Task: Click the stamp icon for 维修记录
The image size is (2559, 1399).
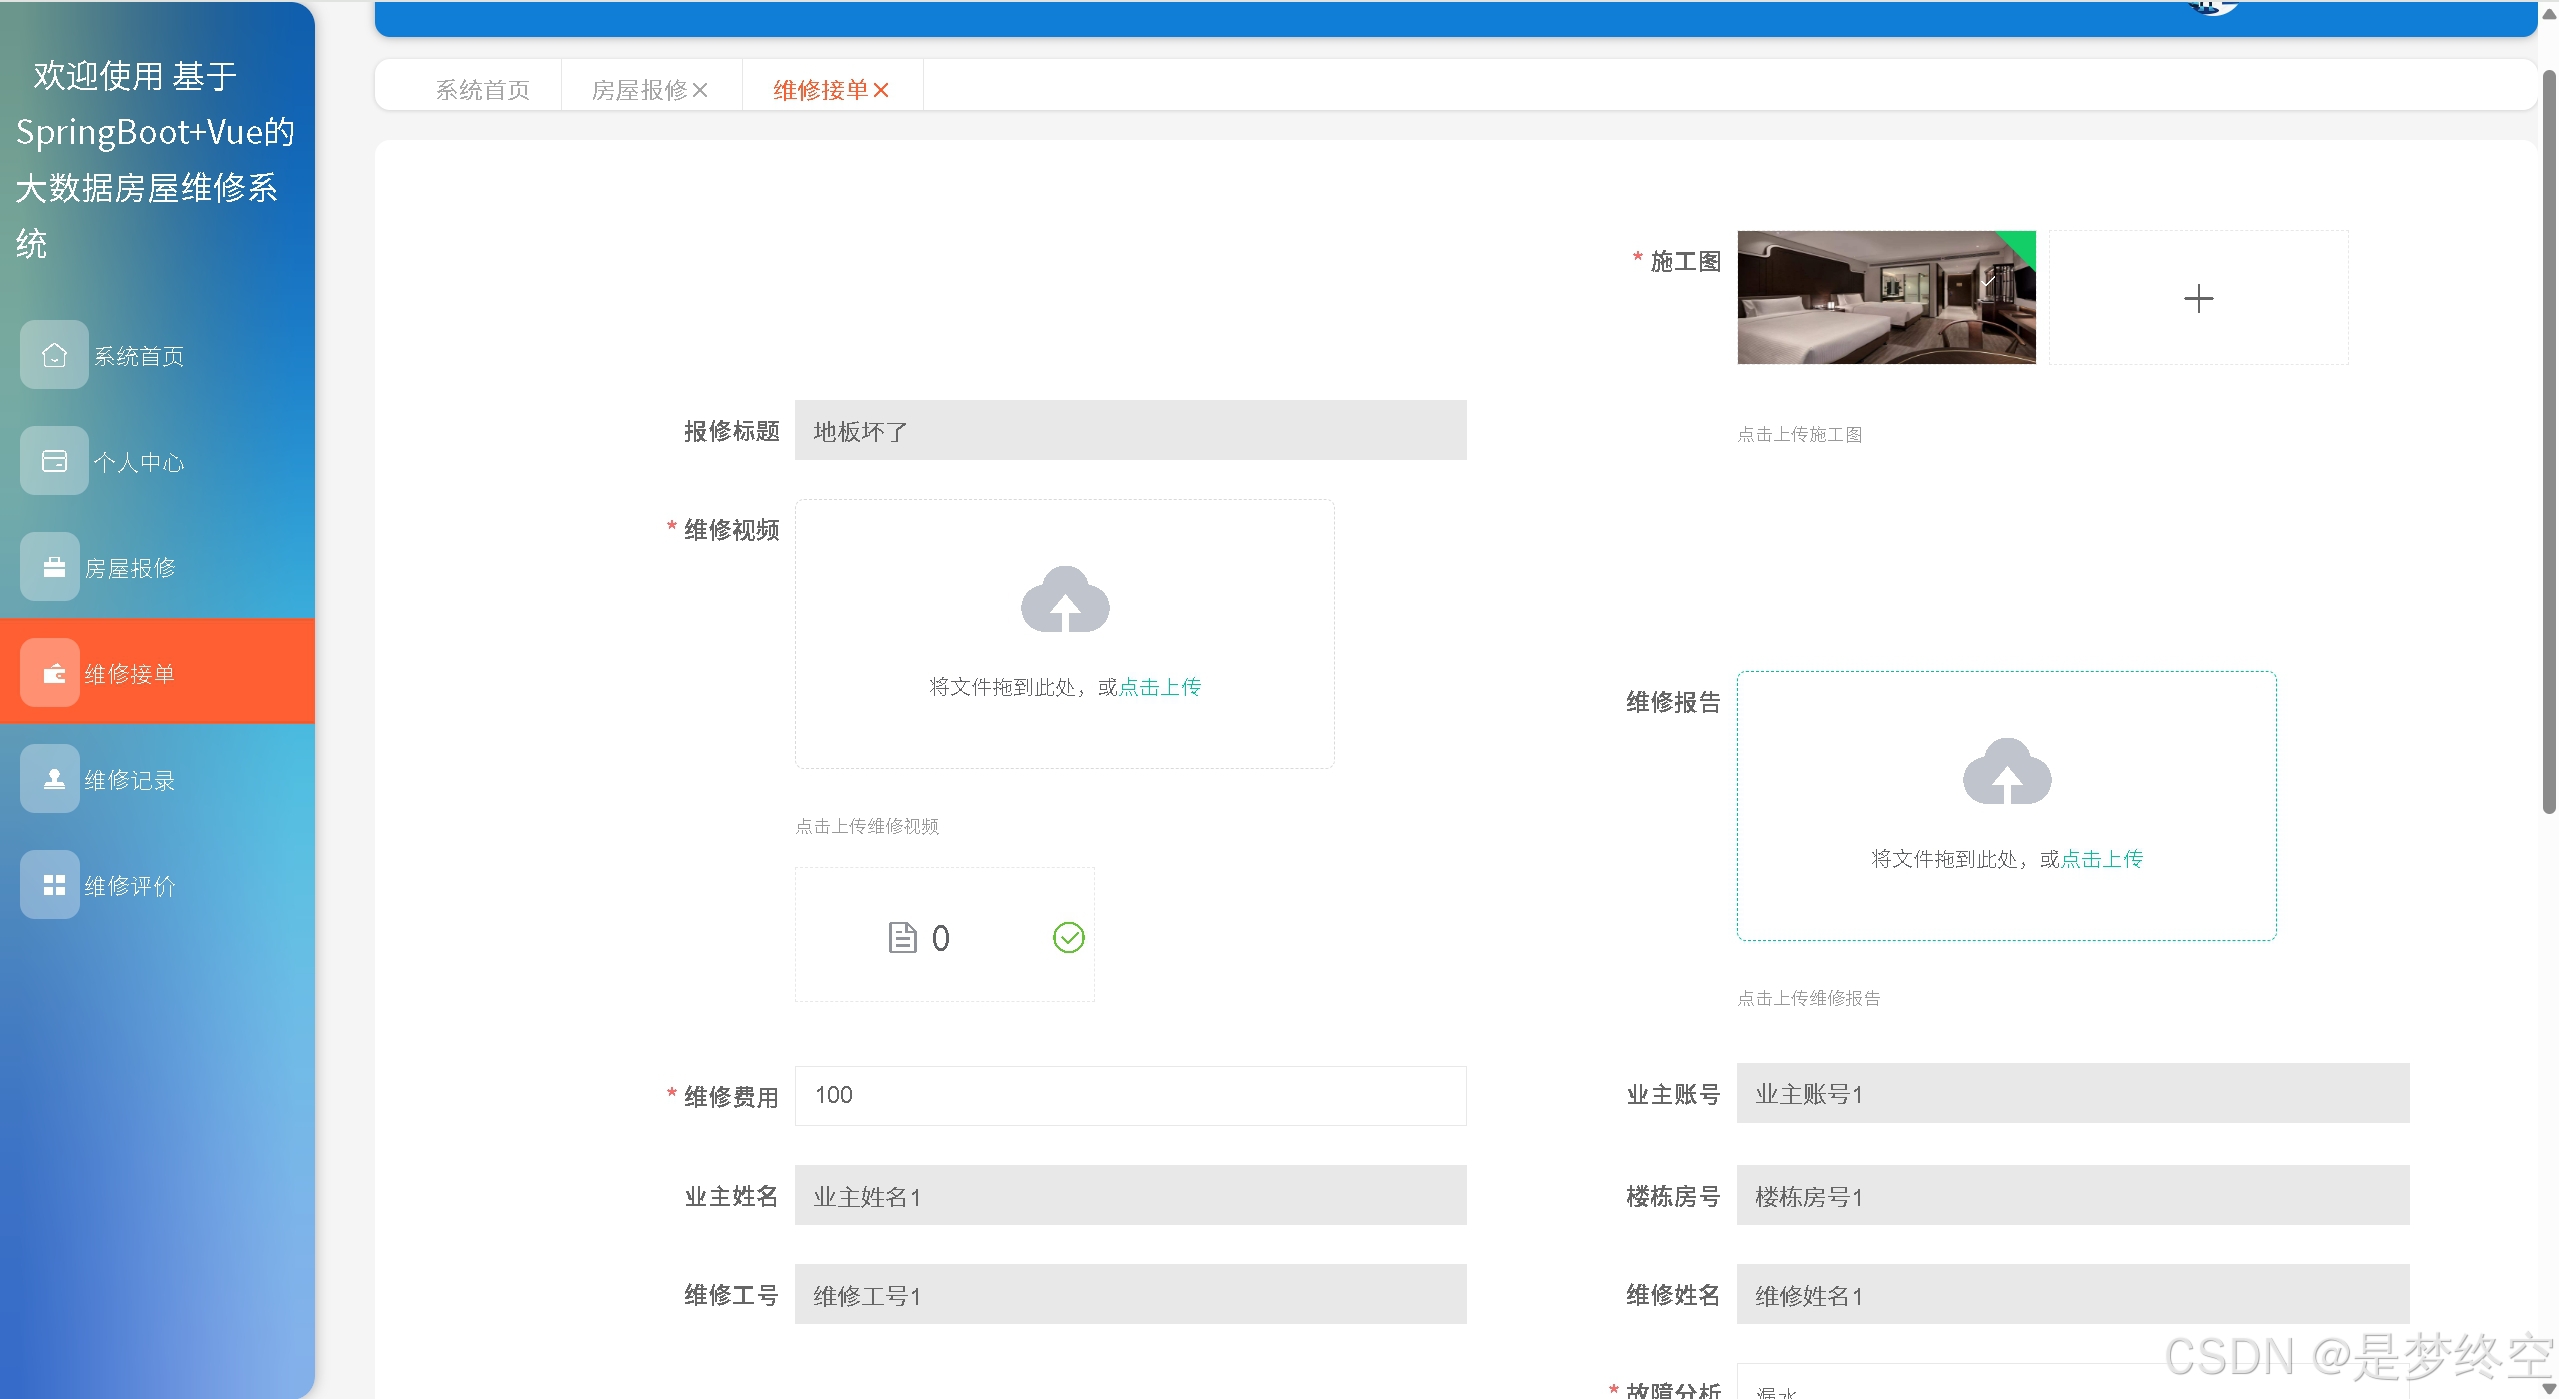Action: [54, 779]
